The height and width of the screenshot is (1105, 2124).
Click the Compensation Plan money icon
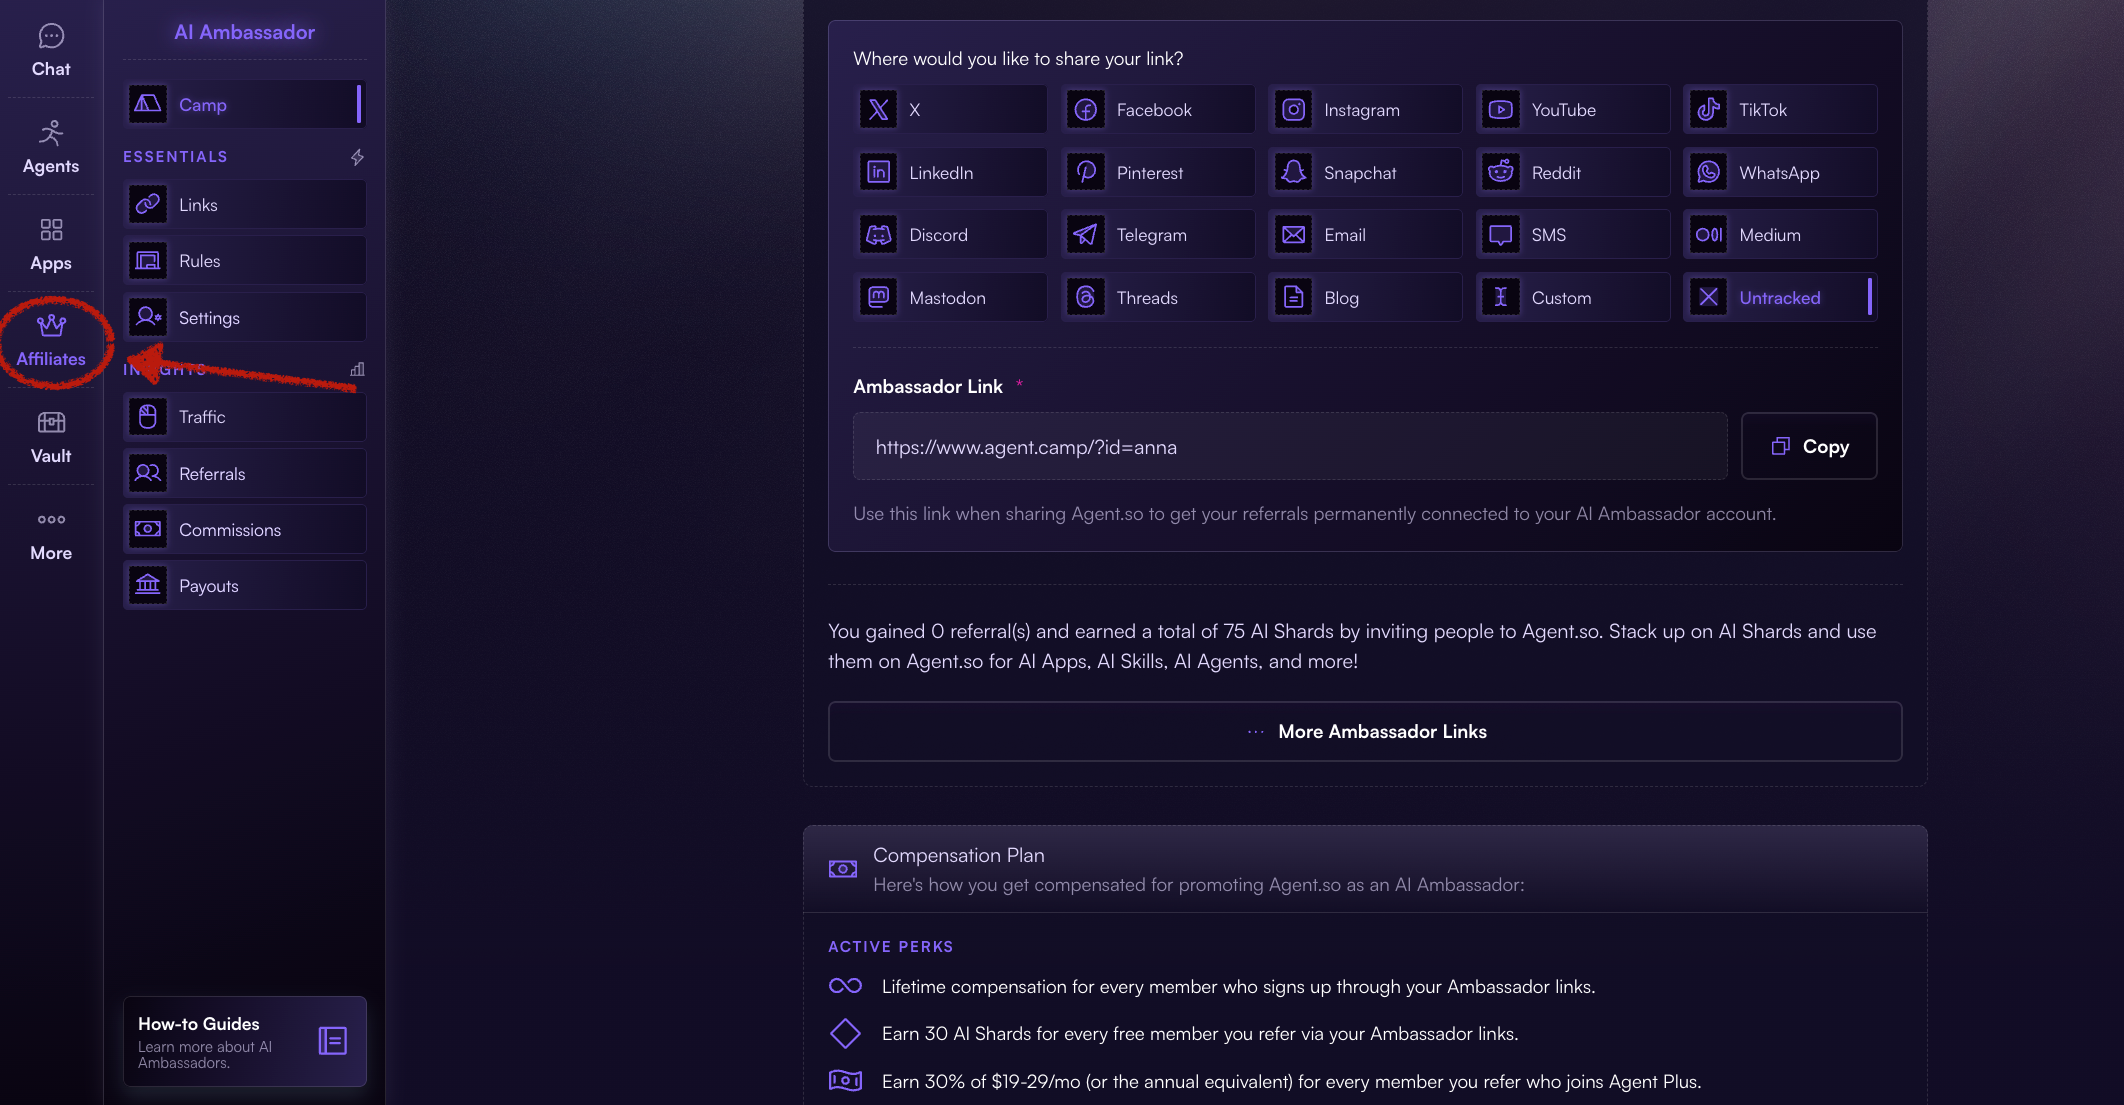(x=843, y=869)
